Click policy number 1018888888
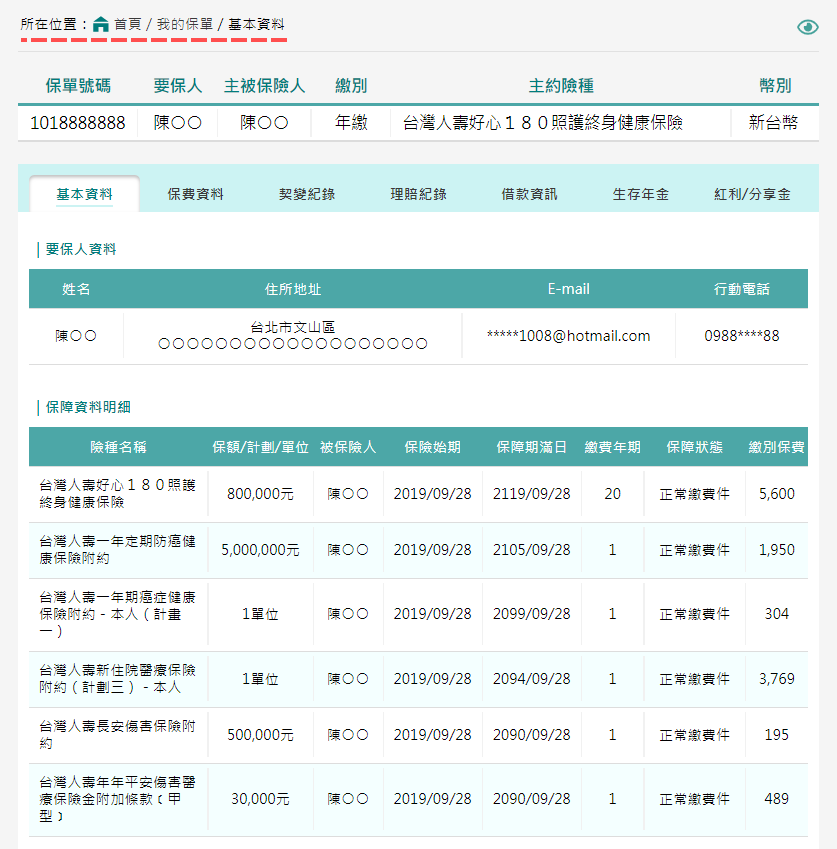Screen dimensions: 837x849 77,123
